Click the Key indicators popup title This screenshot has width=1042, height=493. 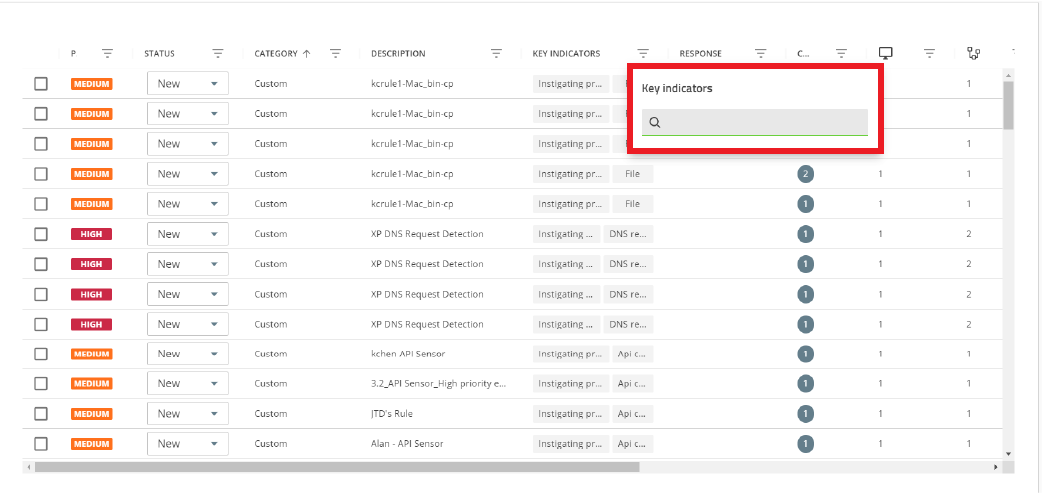[677, 88]
